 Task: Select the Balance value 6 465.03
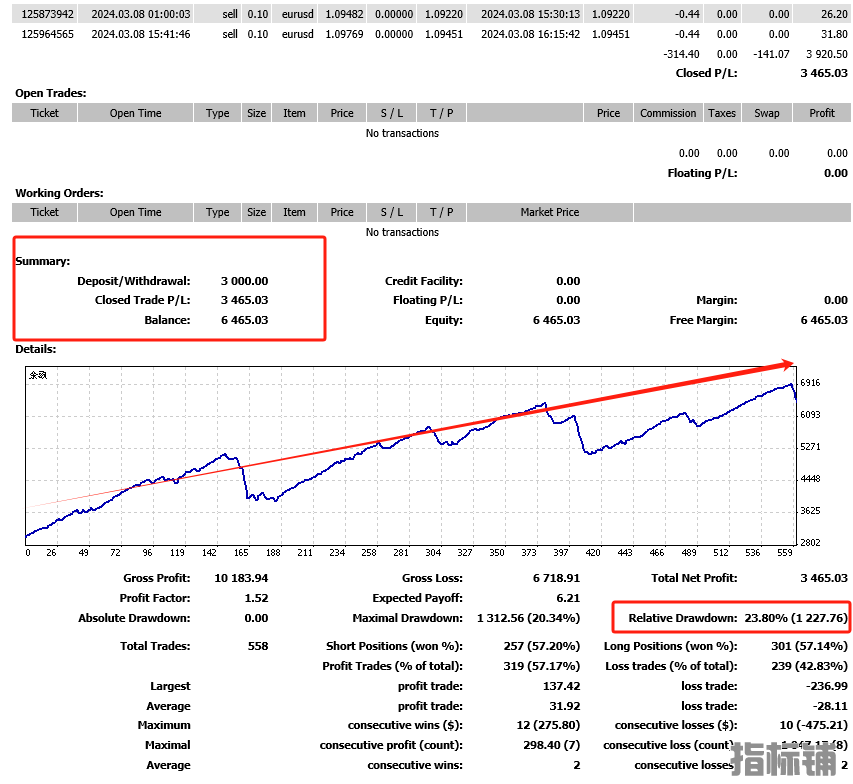click(x=244, y=320)
